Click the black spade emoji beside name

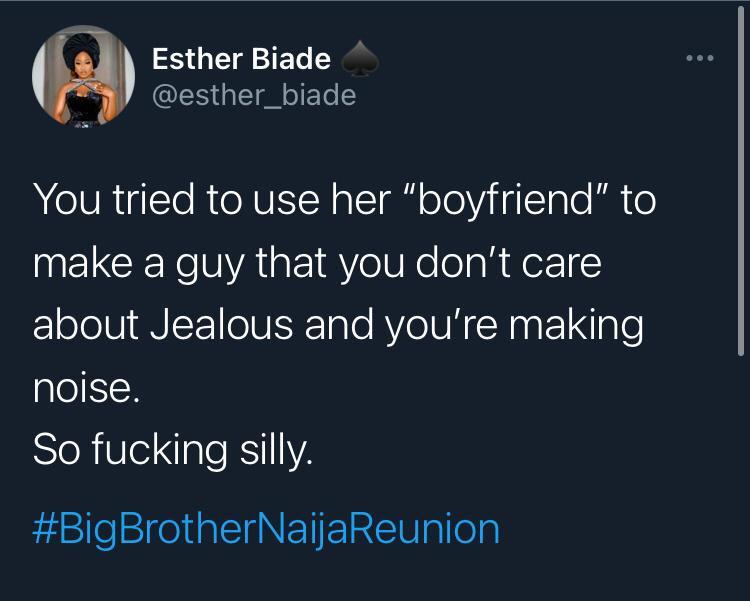pos(360,59)
